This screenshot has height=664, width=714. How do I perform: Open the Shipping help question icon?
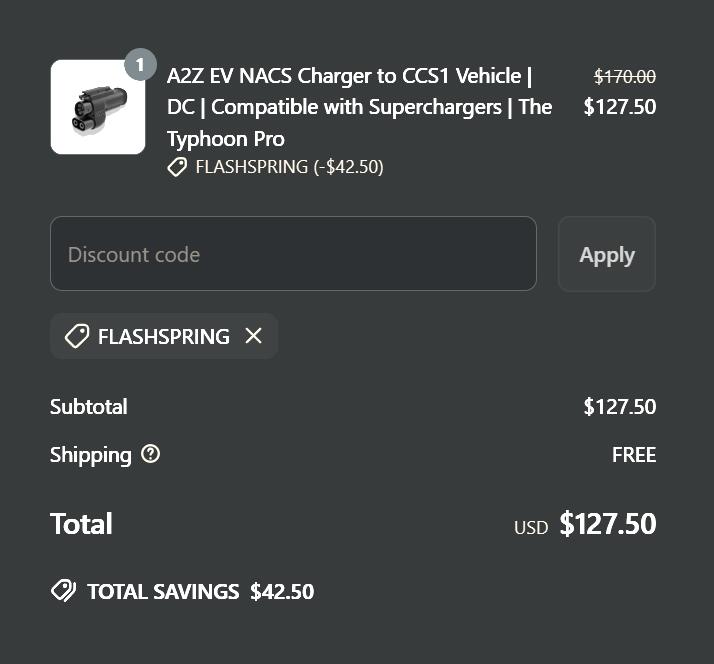click(x=150, y=454)
